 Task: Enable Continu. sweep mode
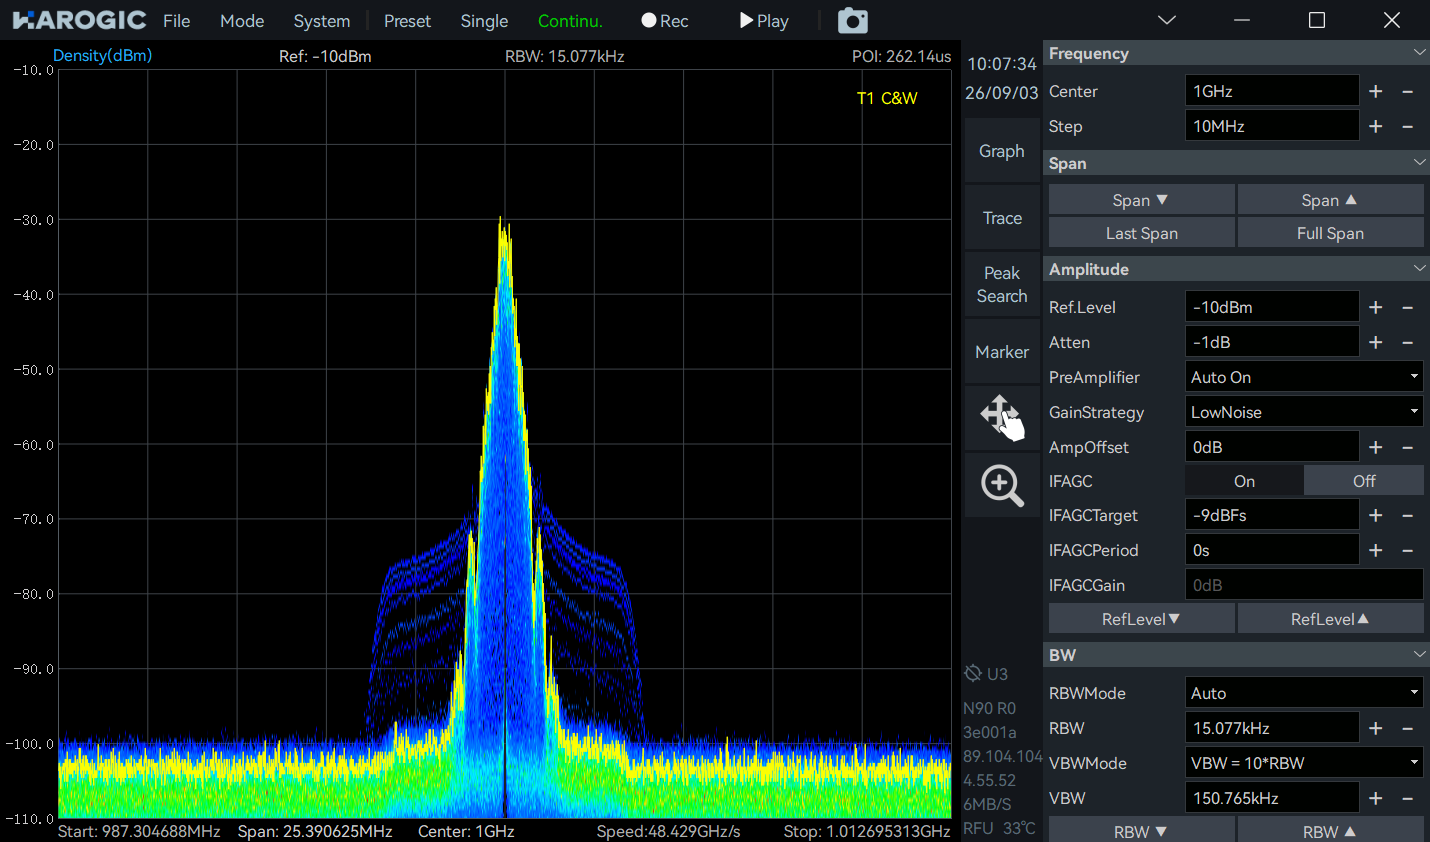pyautogui.click(x=570, y=21)
